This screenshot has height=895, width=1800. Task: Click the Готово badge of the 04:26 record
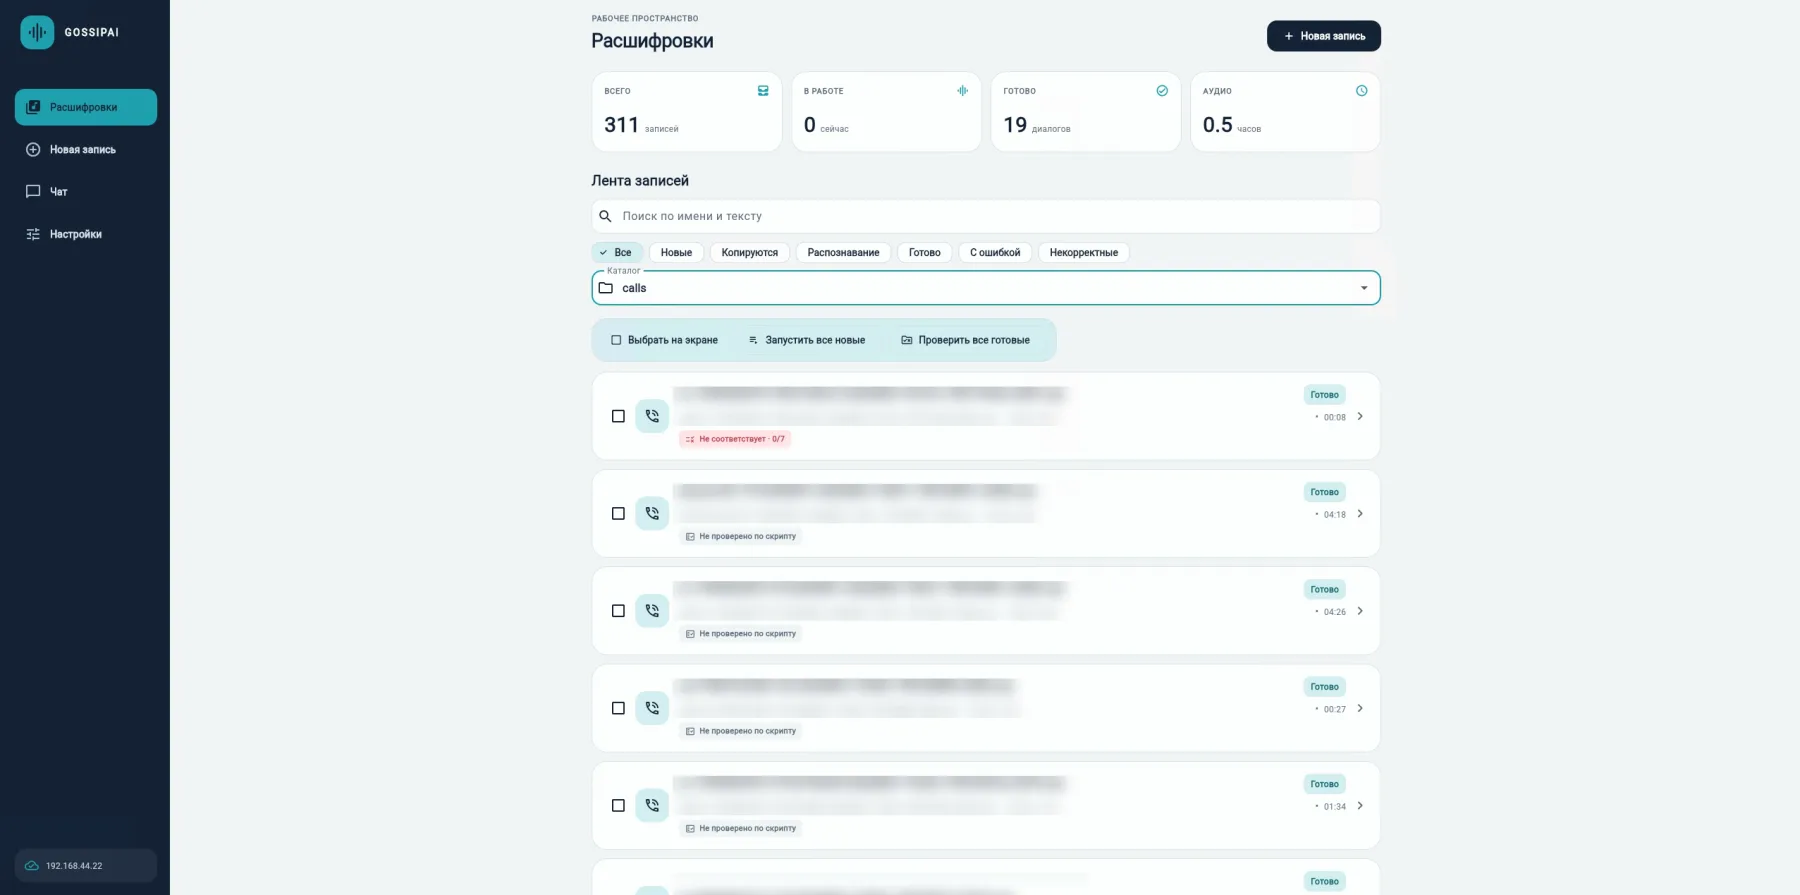[x=1324, y=589]
